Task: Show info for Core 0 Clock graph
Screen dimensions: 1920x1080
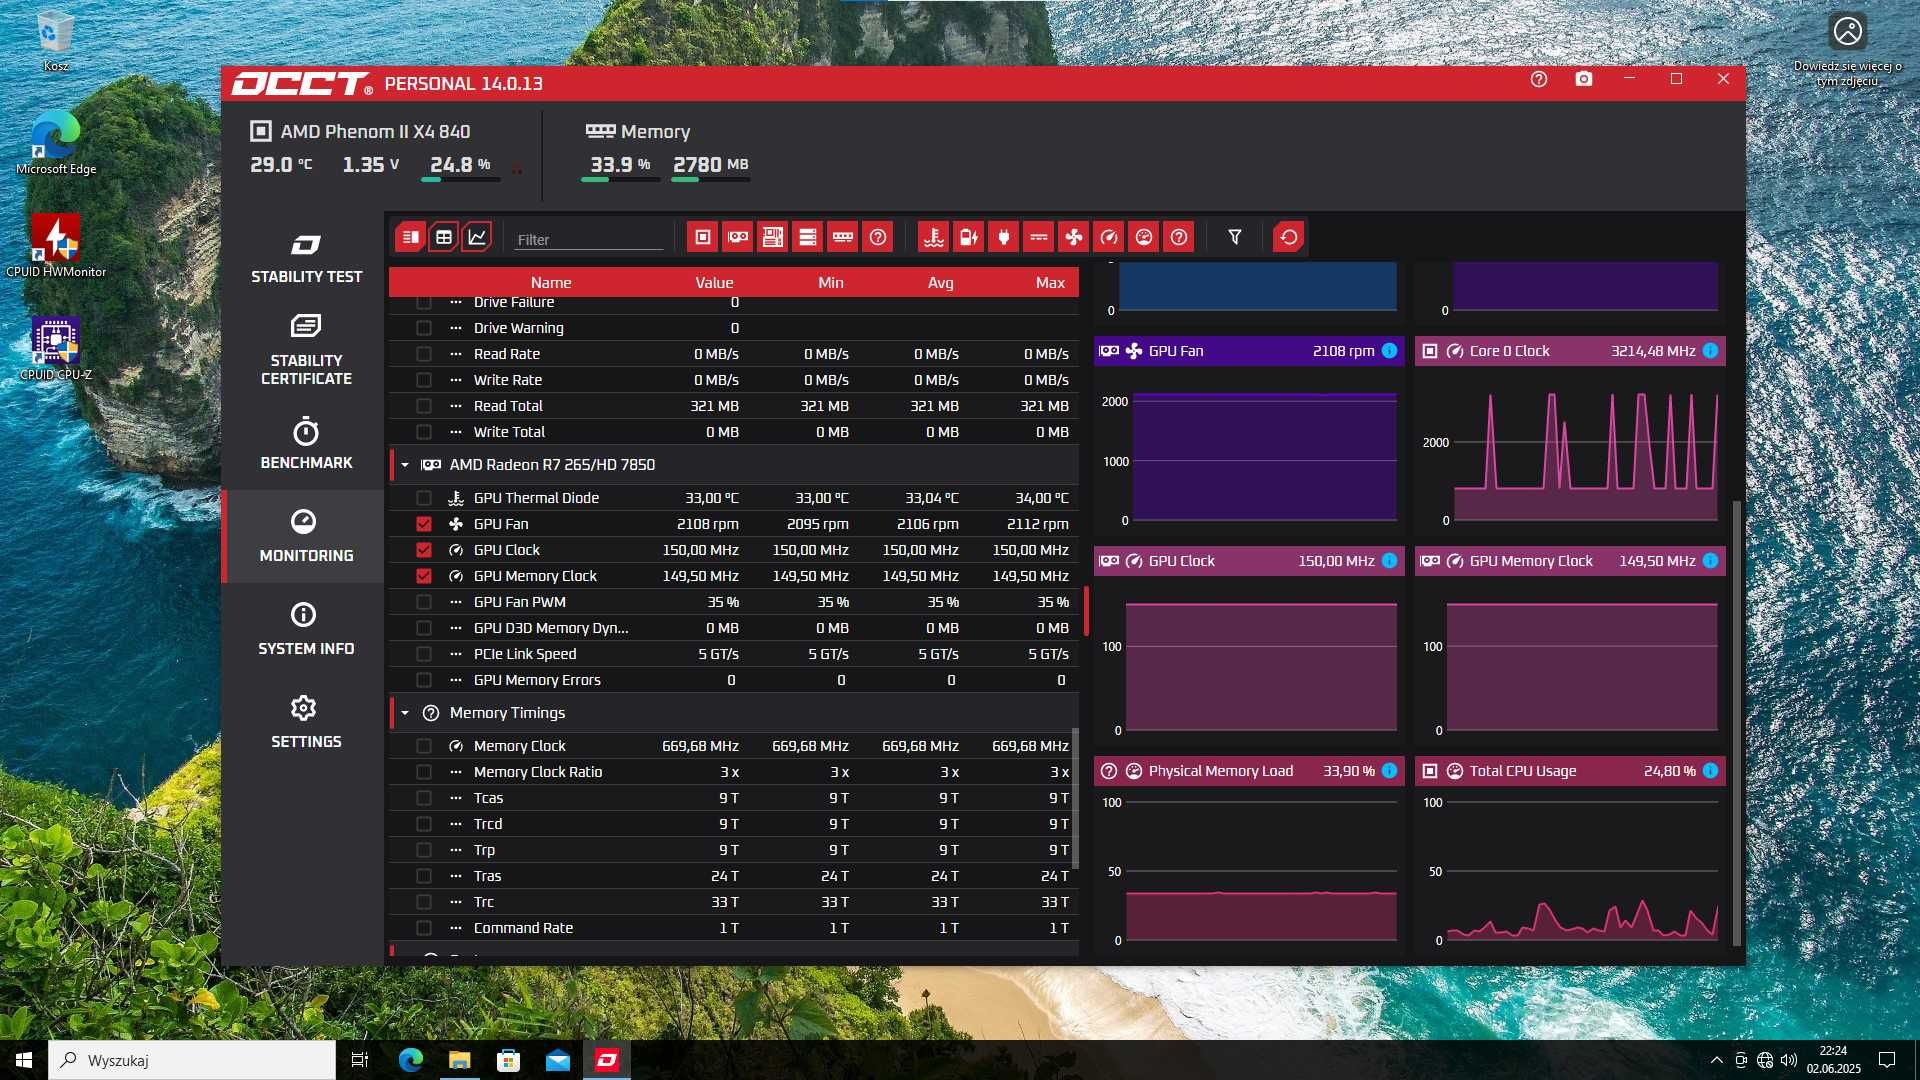Action: tap(1711, 351)
